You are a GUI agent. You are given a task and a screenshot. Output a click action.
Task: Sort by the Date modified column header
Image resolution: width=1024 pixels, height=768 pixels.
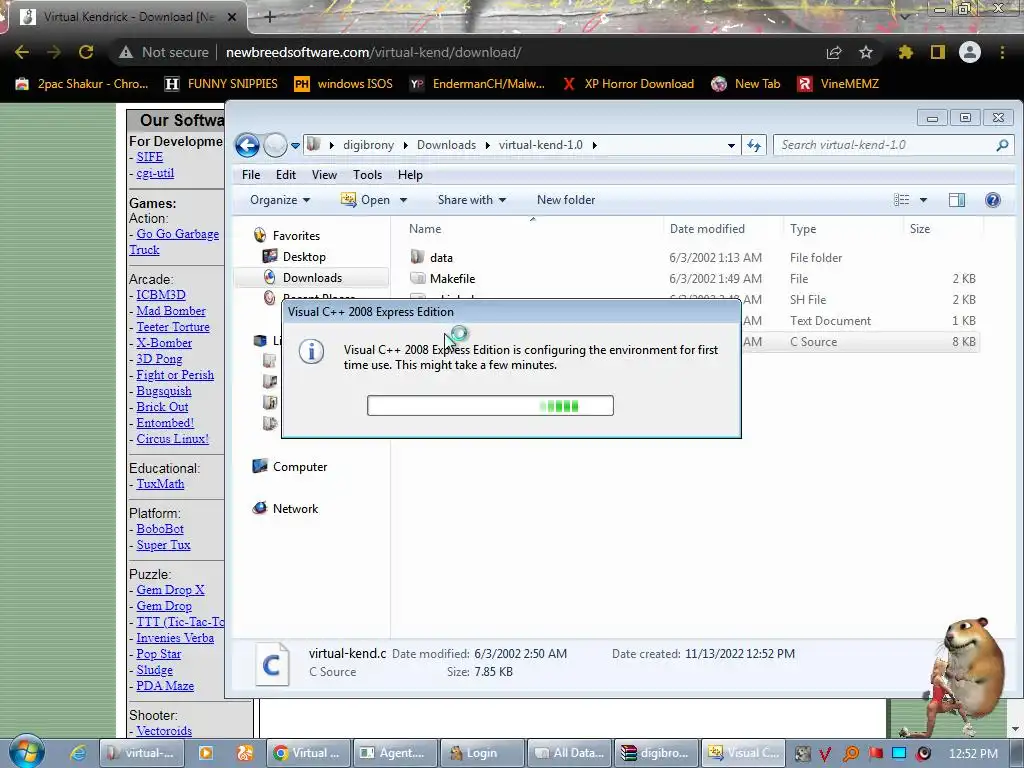707,229
